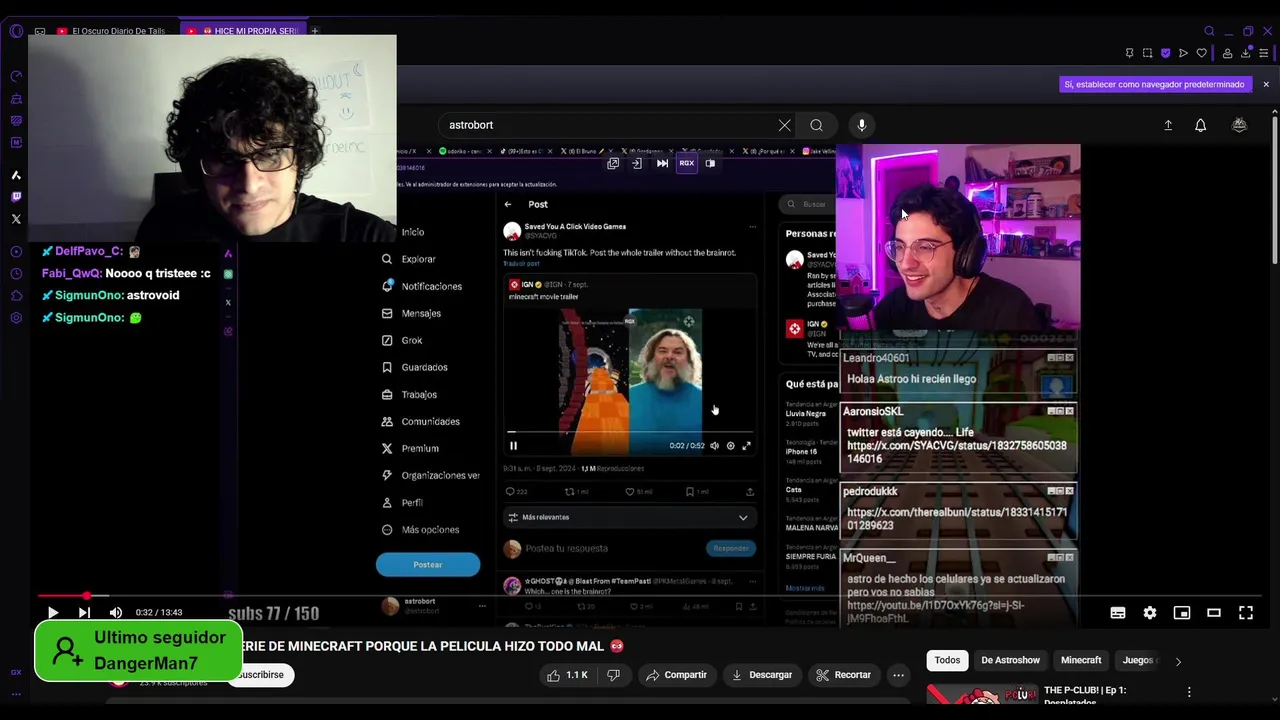Open Opera easy setup menu
1280x720 pixels.
pyautogui.click(x=1264, y=53)
